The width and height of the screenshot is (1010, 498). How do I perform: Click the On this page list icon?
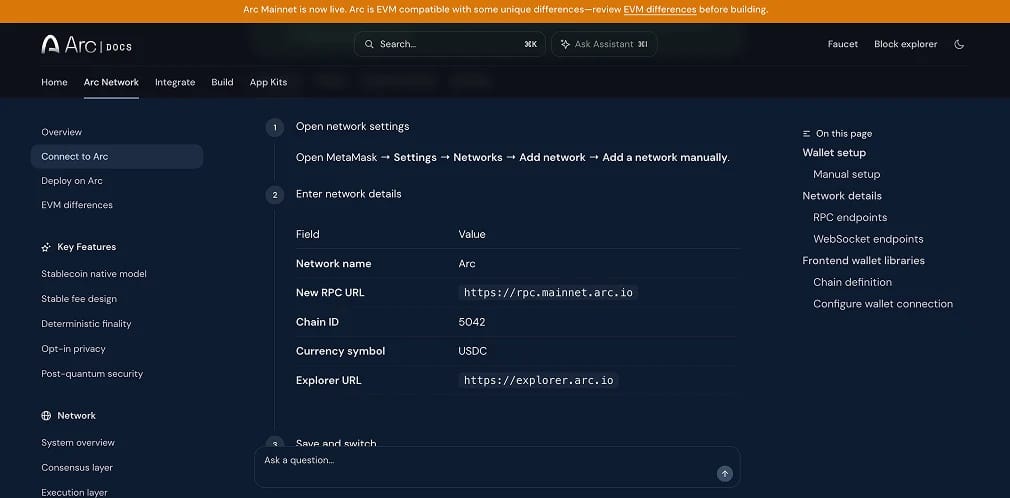coord(806,133)
